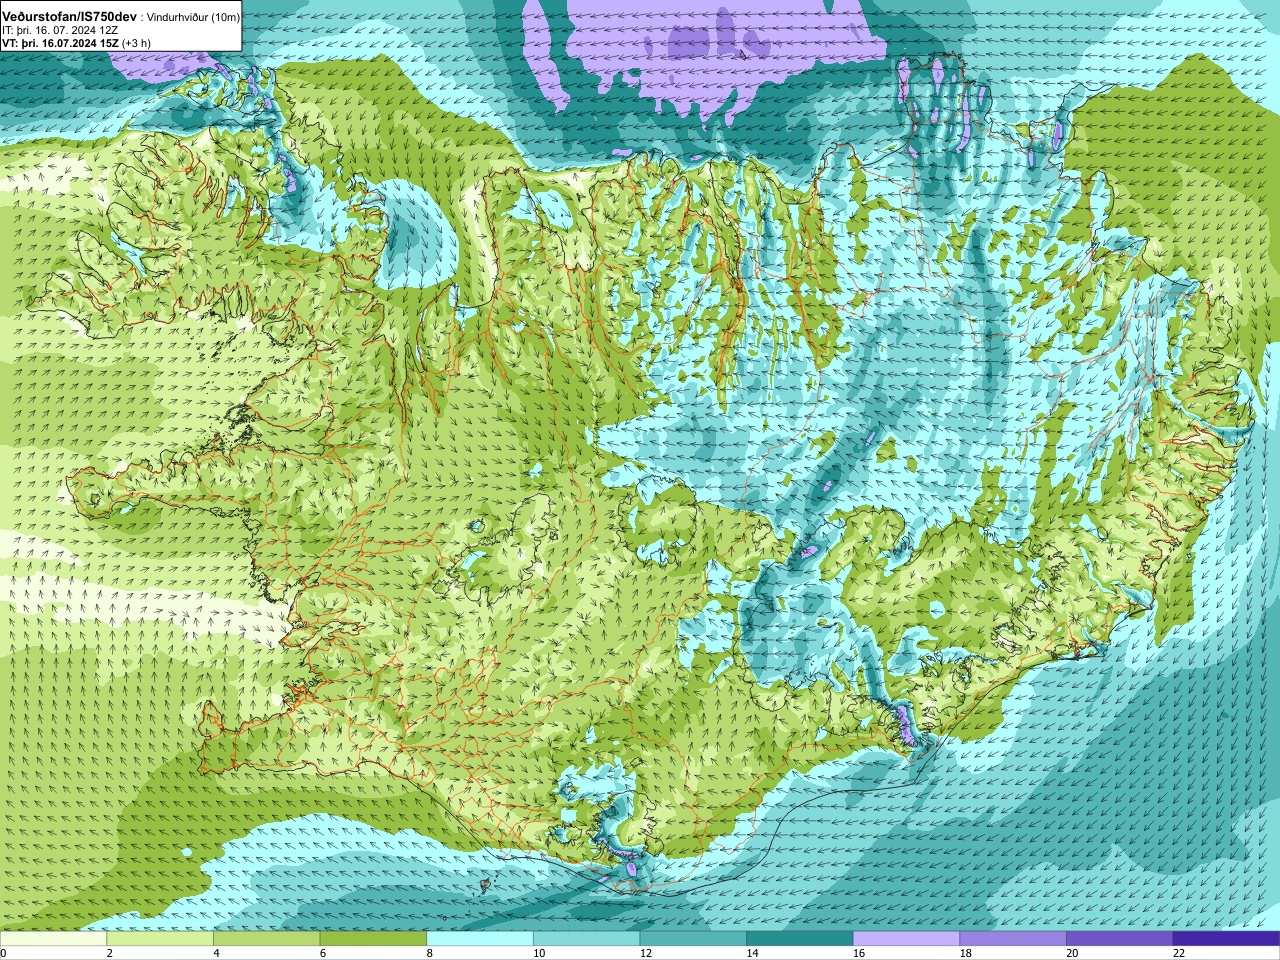
Task: Click the legend value '20'
Action: (x=1073, y=953)
